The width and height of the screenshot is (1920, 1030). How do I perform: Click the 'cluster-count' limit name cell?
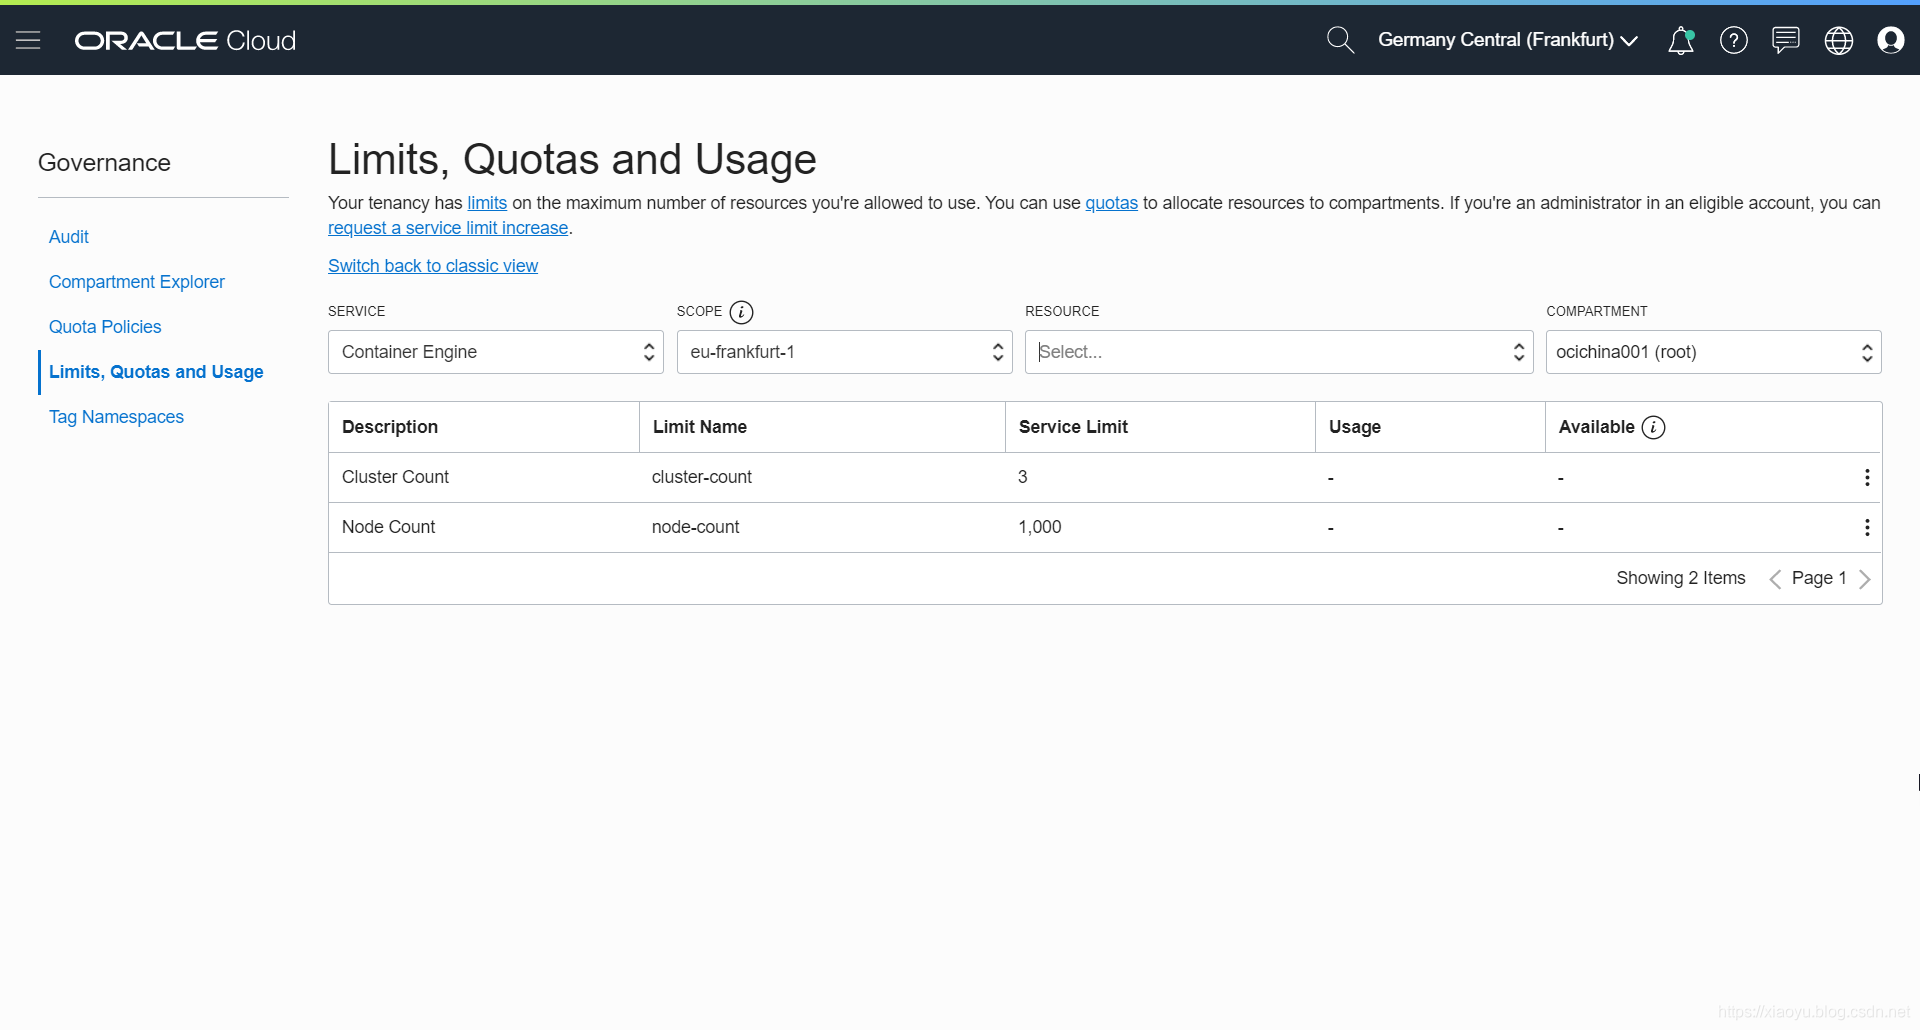702,477
